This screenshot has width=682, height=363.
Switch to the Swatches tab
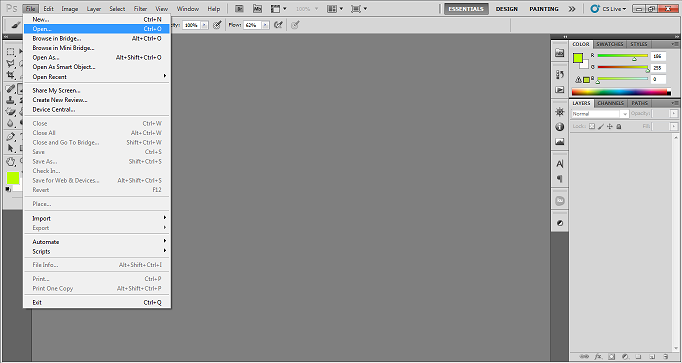tap(609, 44)
